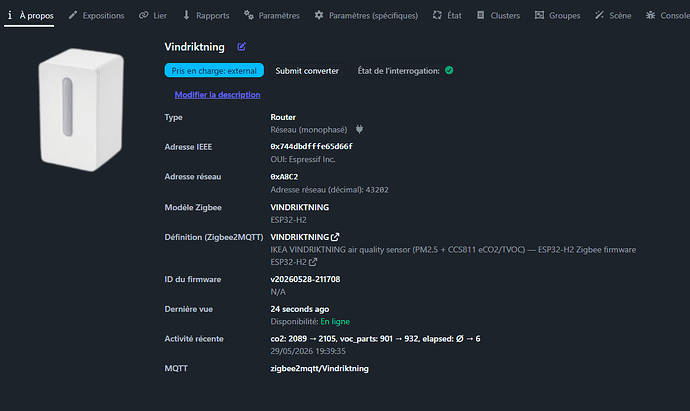This screenshot has width=690, height=411.
Task: Click the 29/05/2026 19:39:35 timestamp
Action: (x=308, y=351)
